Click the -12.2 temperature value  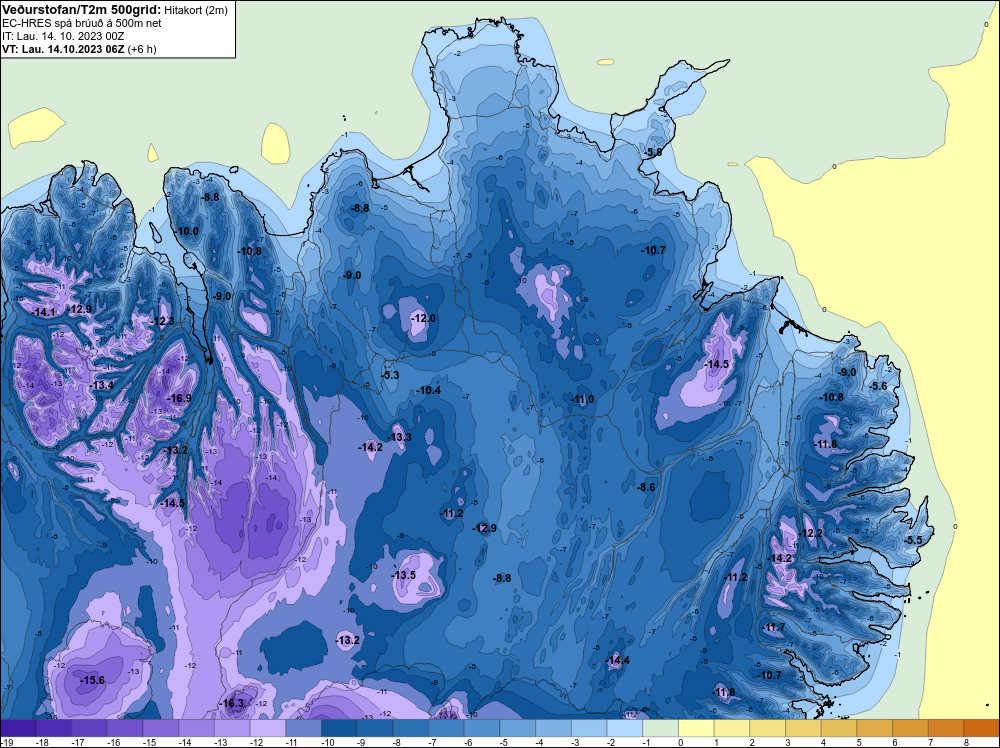(811, 533)
